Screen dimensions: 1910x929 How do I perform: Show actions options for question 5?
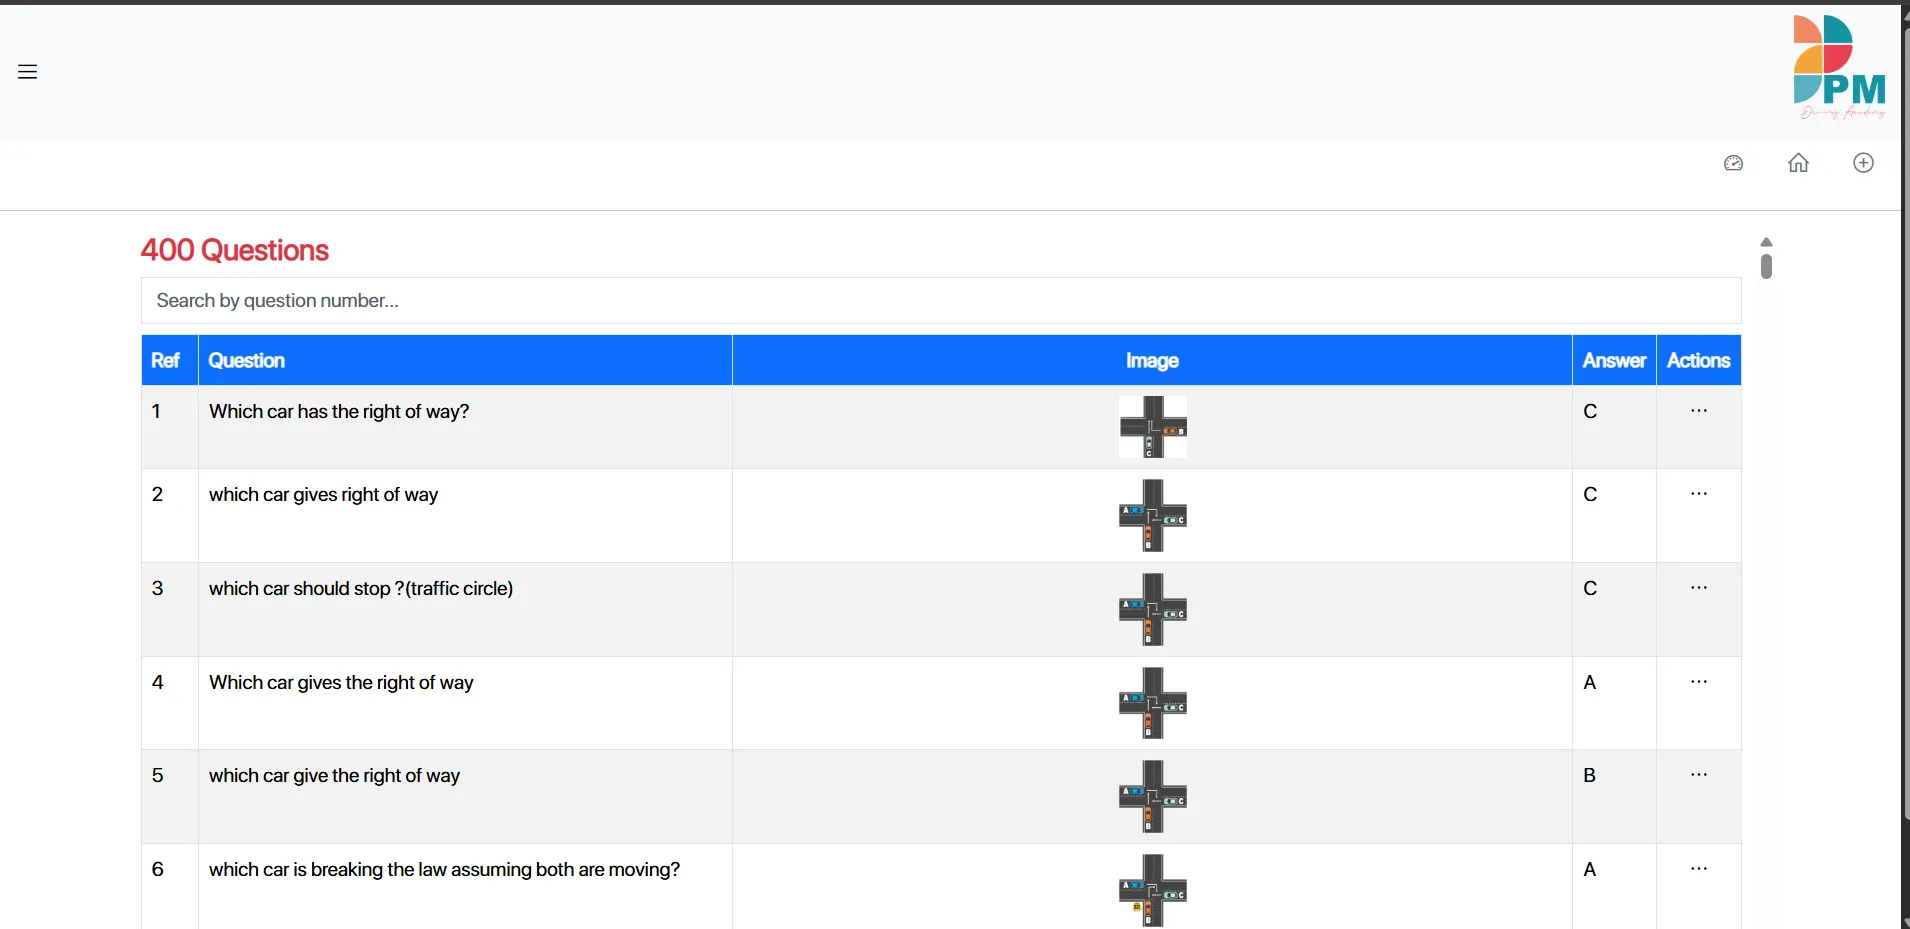[1698, 775]
